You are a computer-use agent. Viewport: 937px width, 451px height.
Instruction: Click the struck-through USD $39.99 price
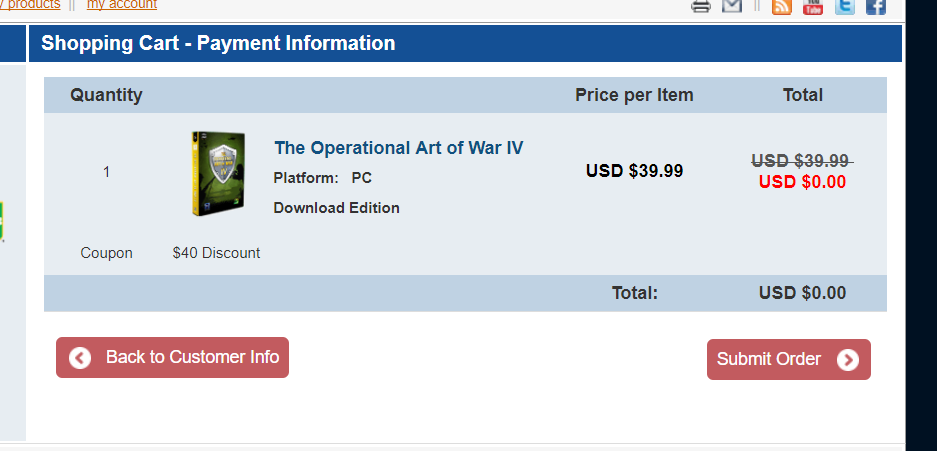801,161
